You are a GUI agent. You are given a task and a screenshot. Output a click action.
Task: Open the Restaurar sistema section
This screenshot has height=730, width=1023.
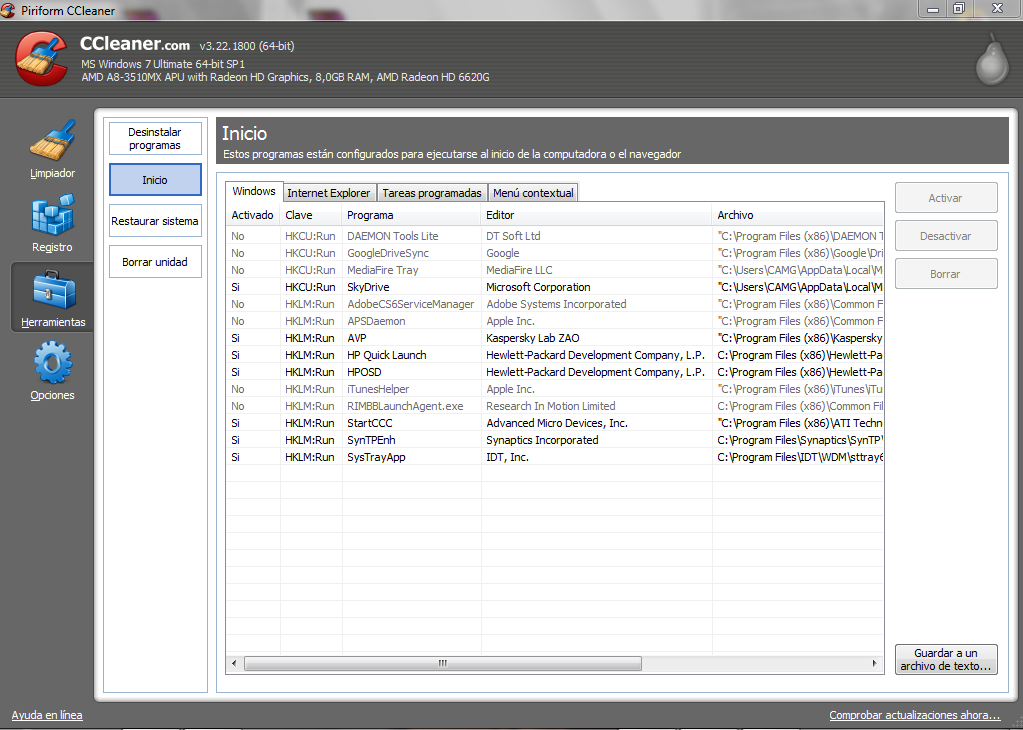point(155,221)
